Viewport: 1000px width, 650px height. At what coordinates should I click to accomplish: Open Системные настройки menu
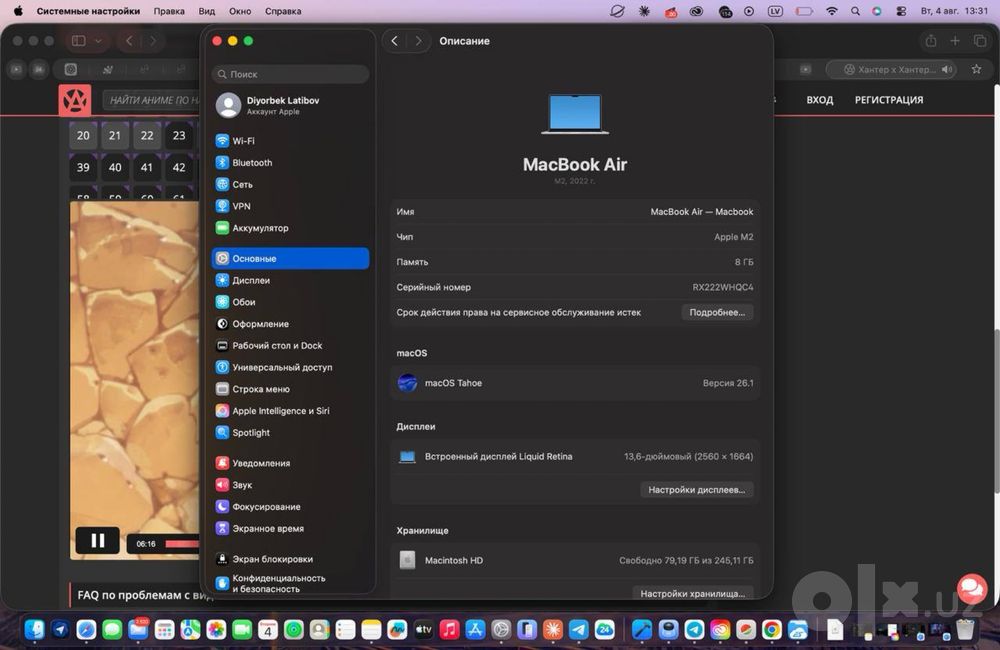click(88, 11)
